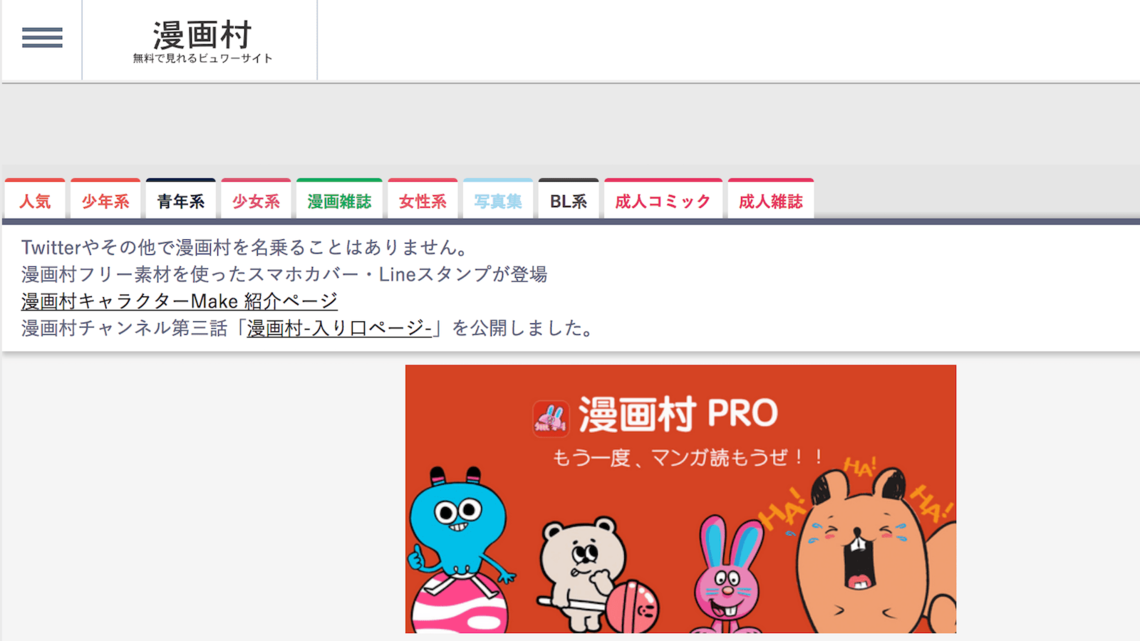Screen dimensions: 1140x641
Task: Select the 人気 tab
Action: click(35, 201)
